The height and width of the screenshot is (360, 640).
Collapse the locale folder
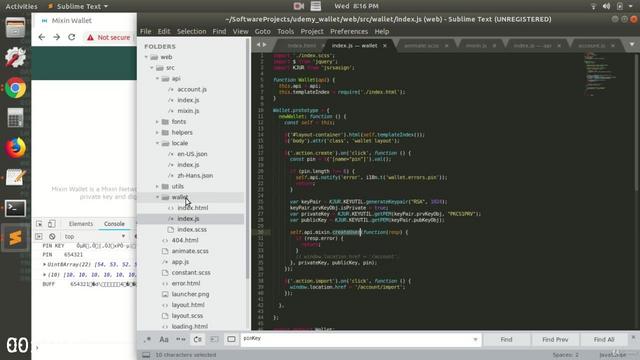pos(157,143)
